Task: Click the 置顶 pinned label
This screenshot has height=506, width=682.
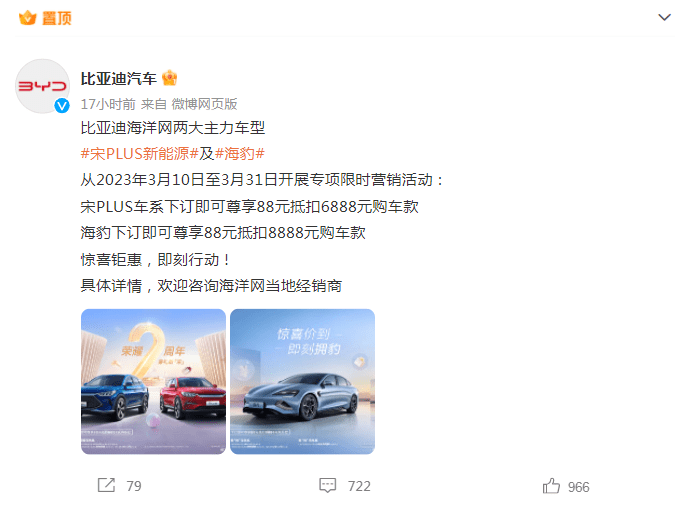Action: [x=57, y=18]
